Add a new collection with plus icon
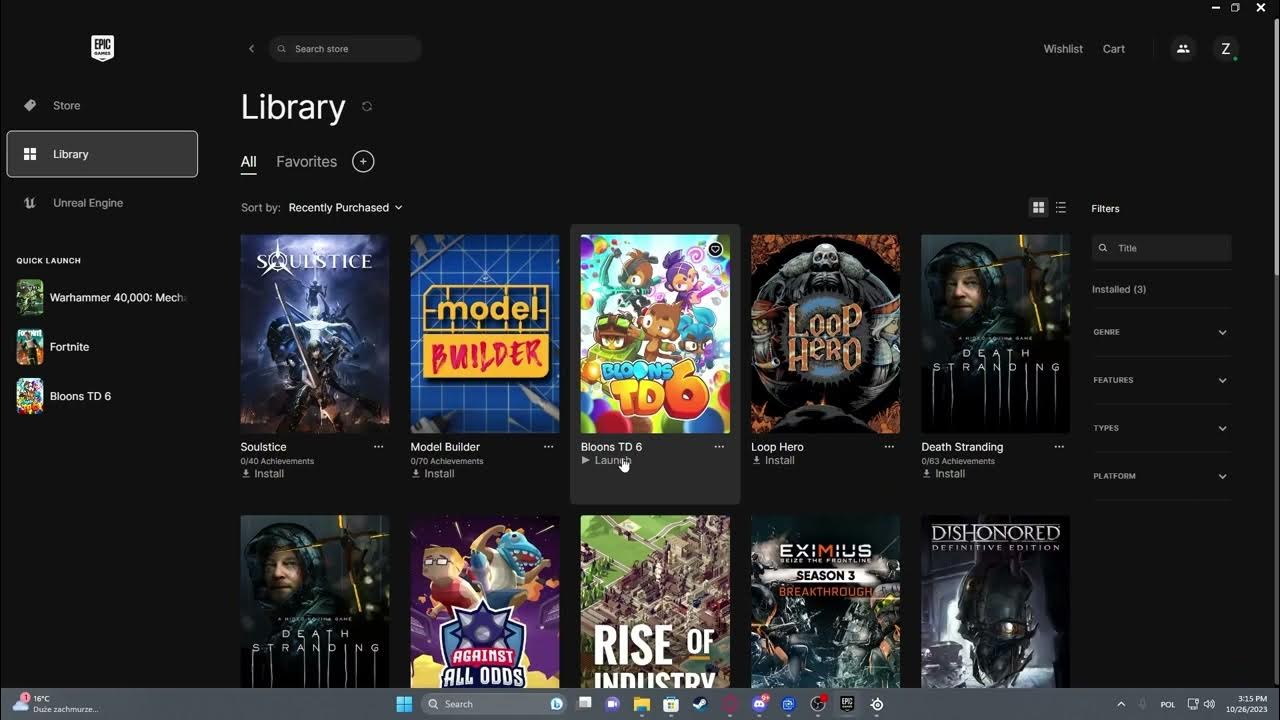This screenshot has height=720, width=1280. (x=363, y=161)
